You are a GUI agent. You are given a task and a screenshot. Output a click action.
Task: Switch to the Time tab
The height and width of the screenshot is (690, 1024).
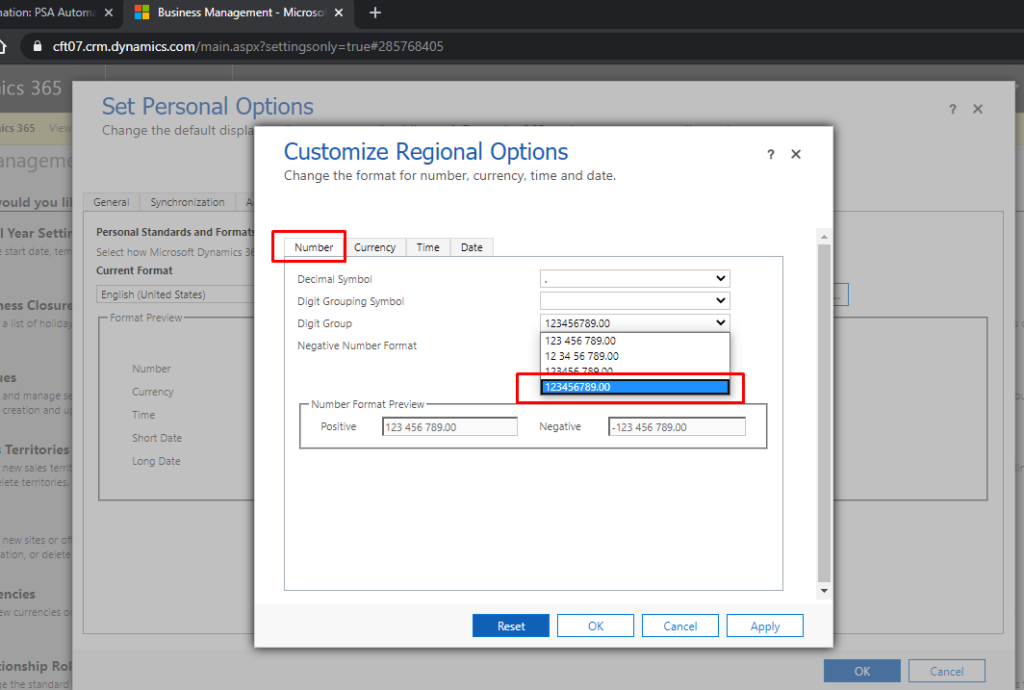(x=428, y=247)
